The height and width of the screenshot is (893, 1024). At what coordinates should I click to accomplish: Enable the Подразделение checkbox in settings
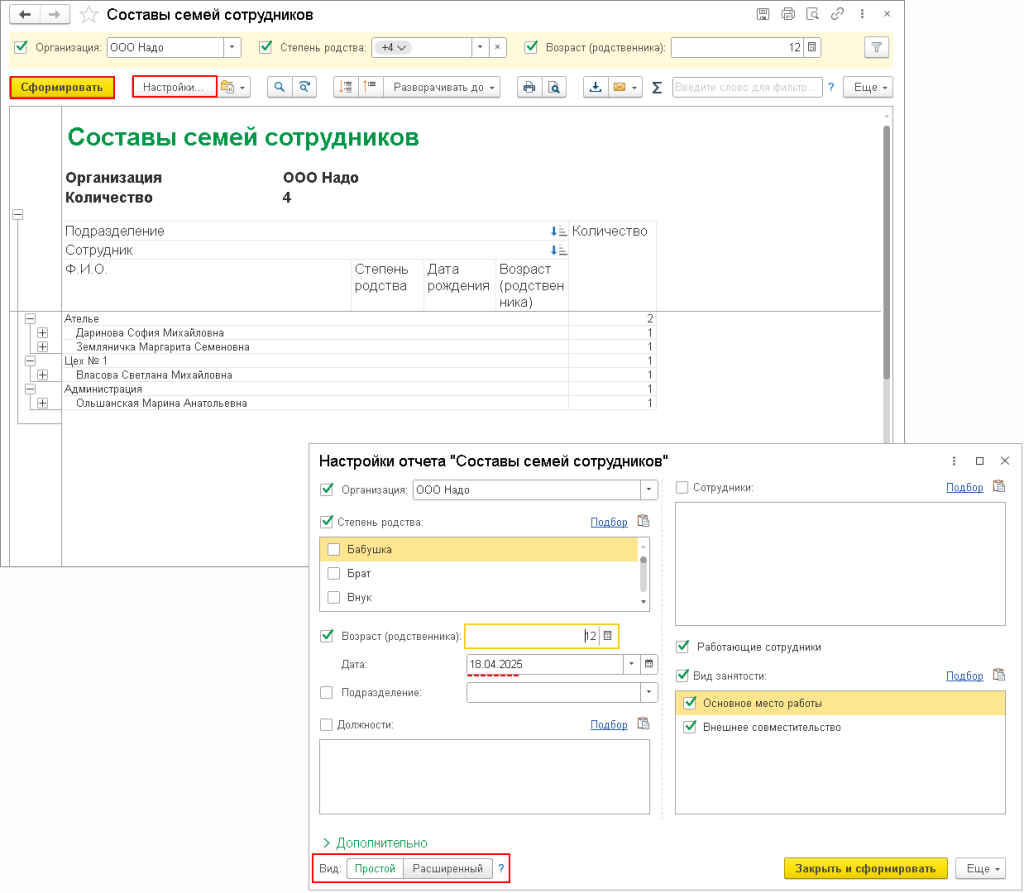click(326, 692)
